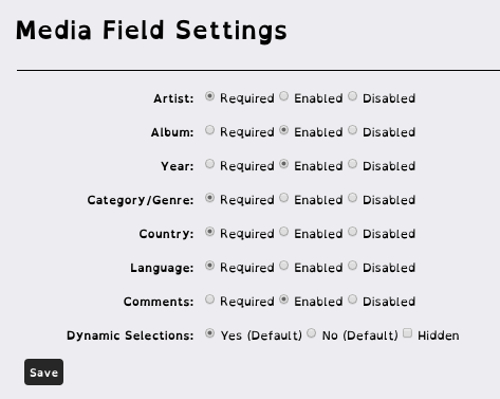Choose Disabled for Year field

point(353,164)
